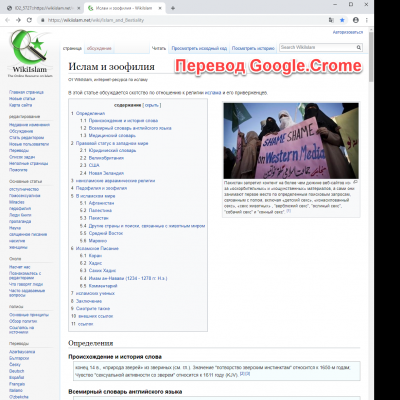
Task: Click the Deutsch language link
Action: [x=16, y=371]
